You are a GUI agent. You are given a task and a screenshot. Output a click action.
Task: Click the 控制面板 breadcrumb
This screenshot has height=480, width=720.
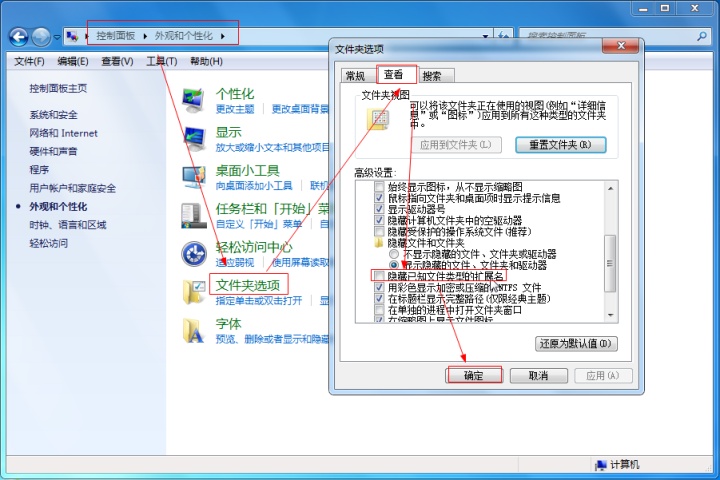click(116, 36)
